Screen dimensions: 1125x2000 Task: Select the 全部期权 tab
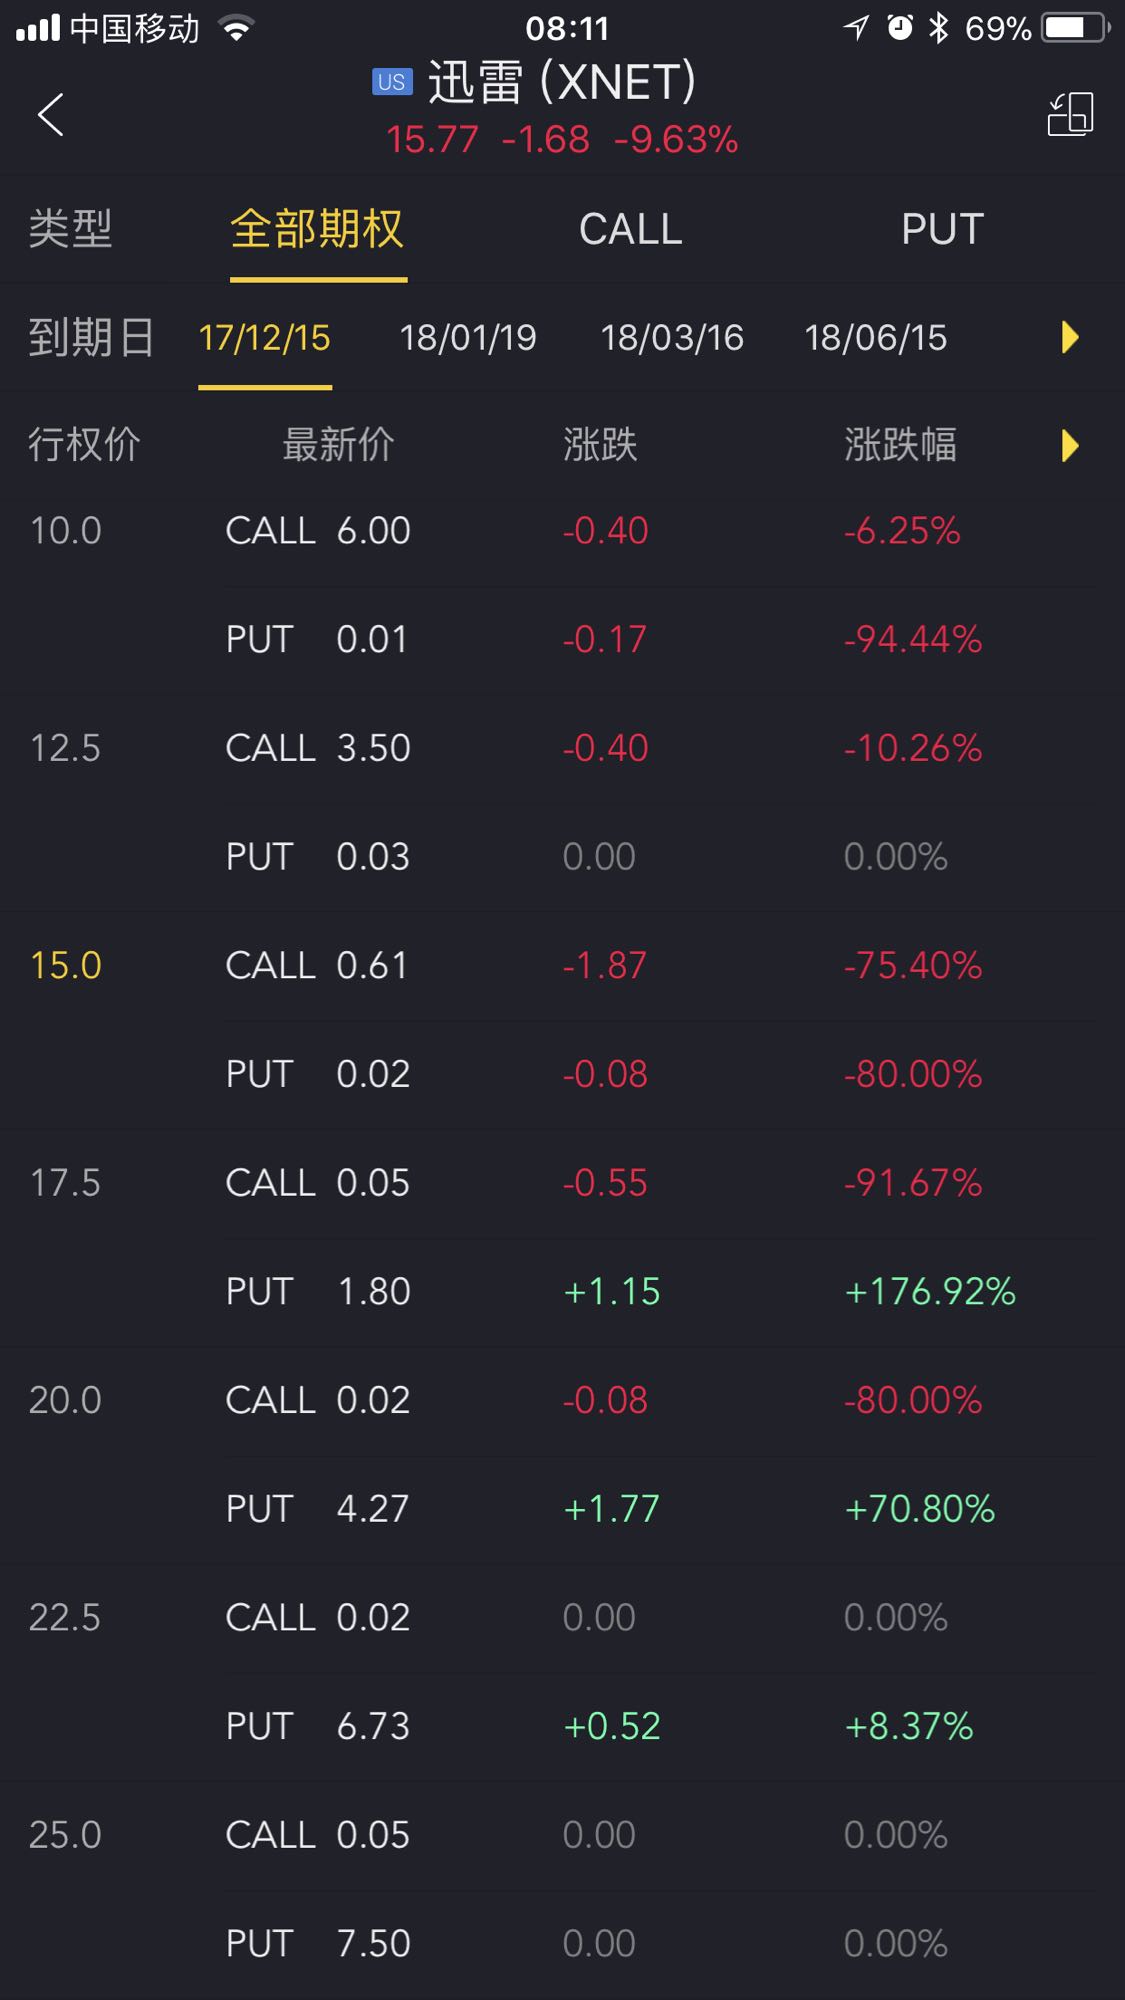[x=317, y=230]
